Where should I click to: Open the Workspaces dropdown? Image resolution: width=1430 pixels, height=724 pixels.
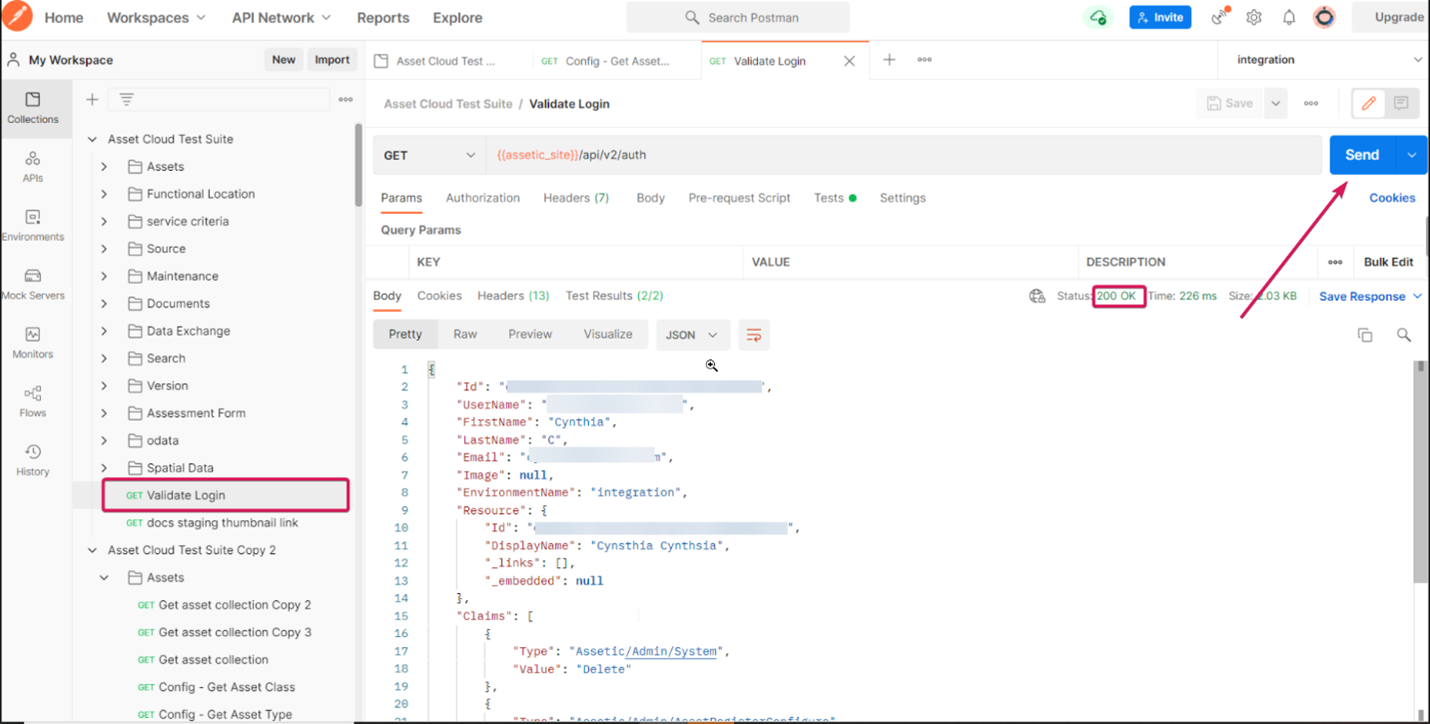(x=156, y=17)
